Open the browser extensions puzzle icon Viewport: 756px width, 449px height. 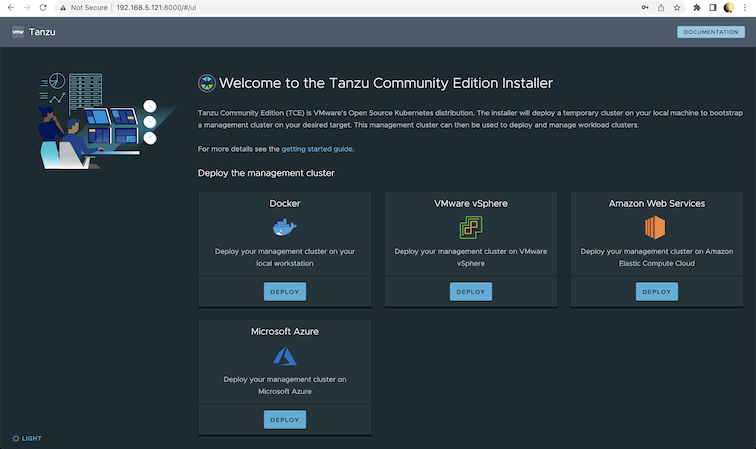(697, 8)
